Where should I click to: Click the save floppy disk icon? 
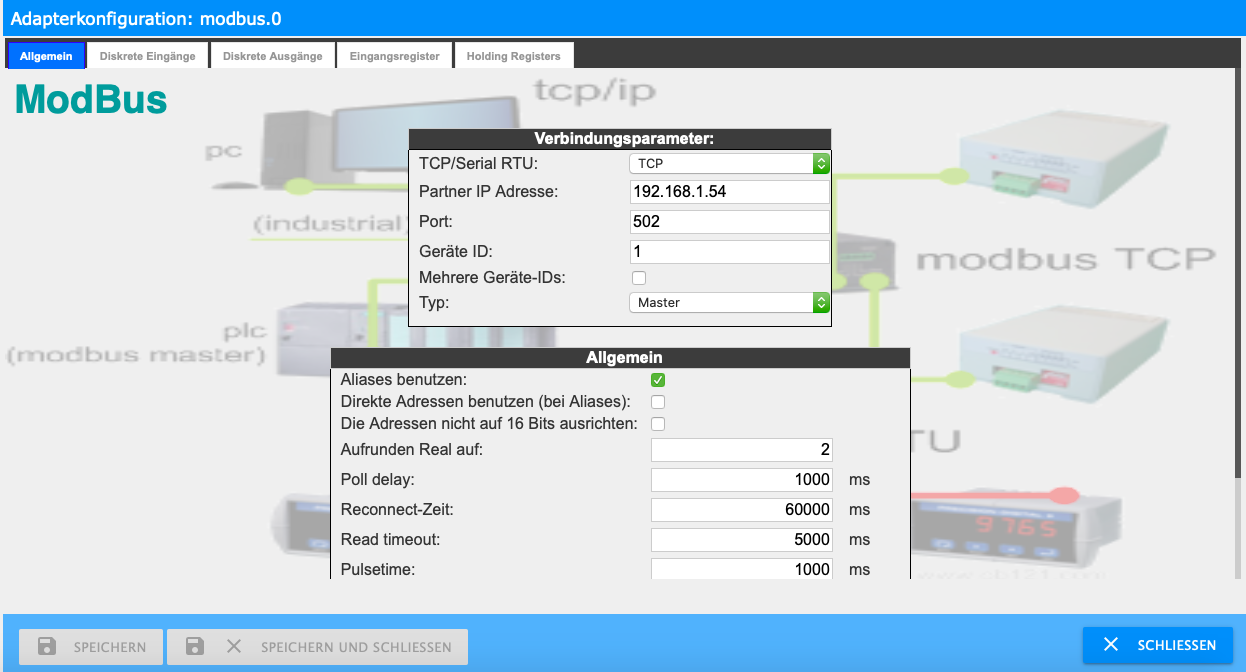coord(47,646)
